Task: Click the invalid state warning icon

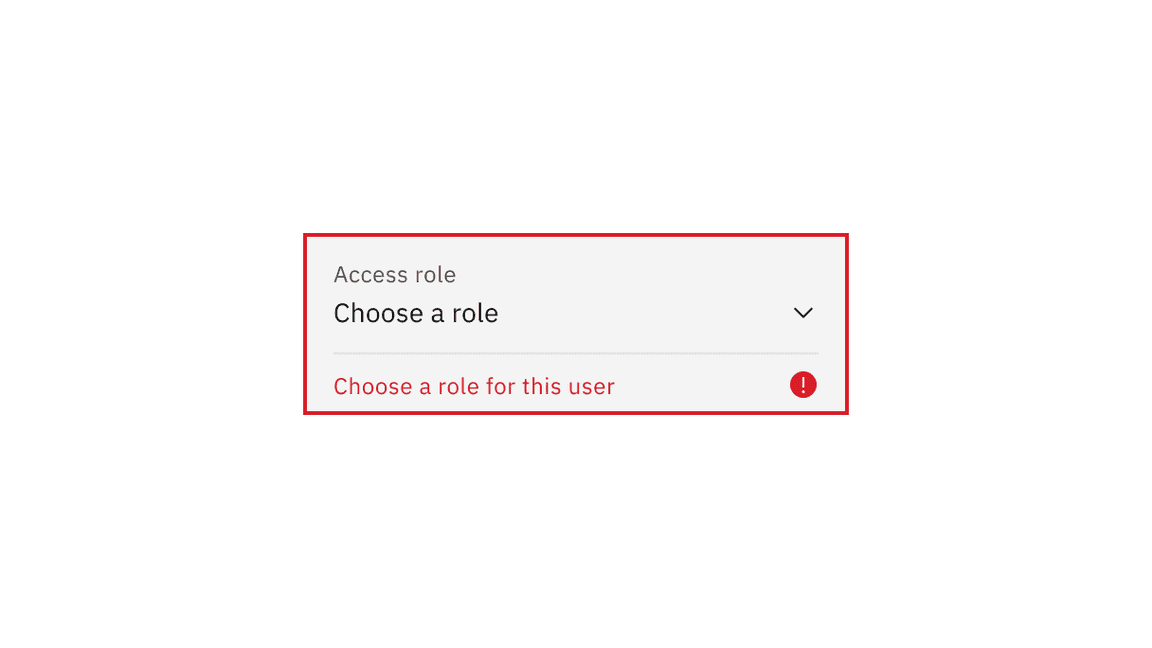Action: 803,385
